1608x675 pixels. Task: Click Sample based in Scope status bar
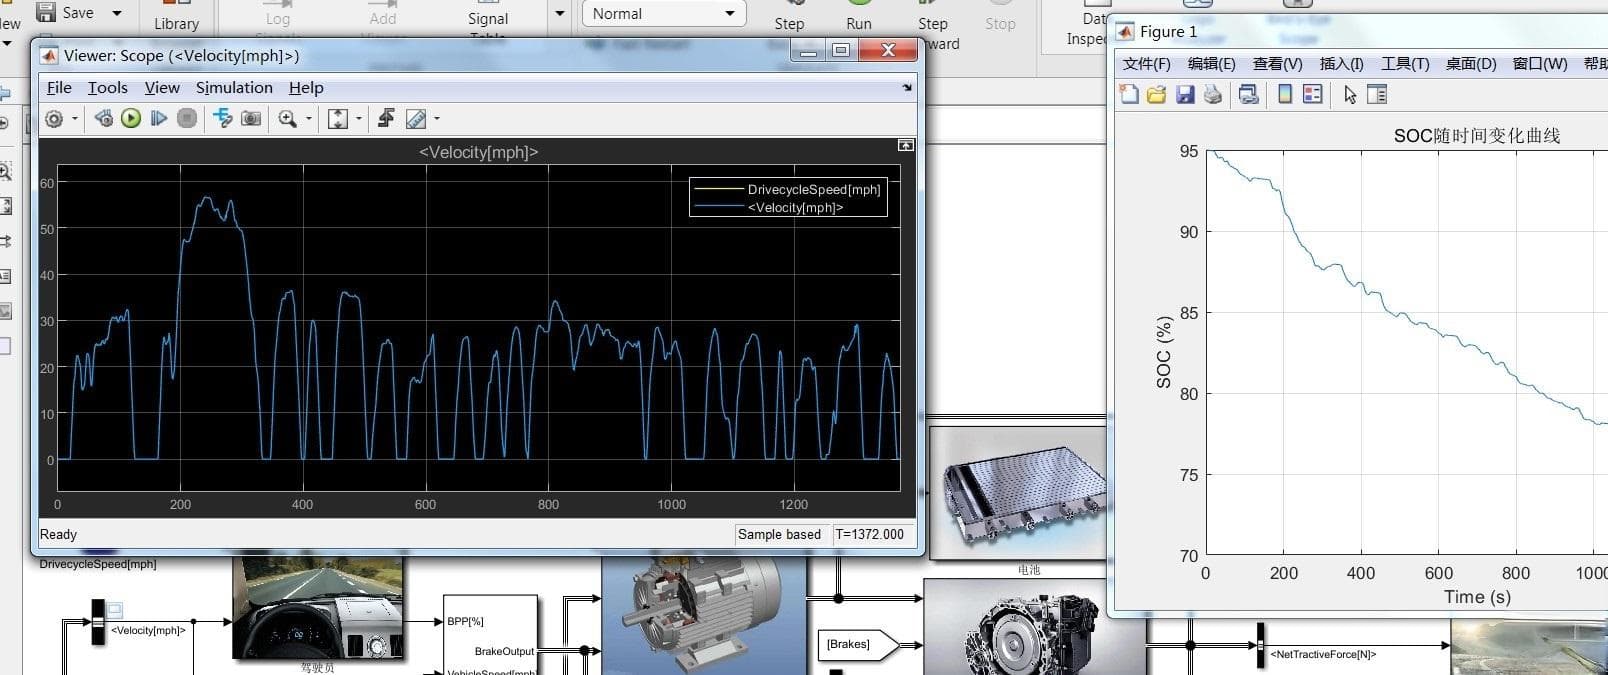(779, 534)
